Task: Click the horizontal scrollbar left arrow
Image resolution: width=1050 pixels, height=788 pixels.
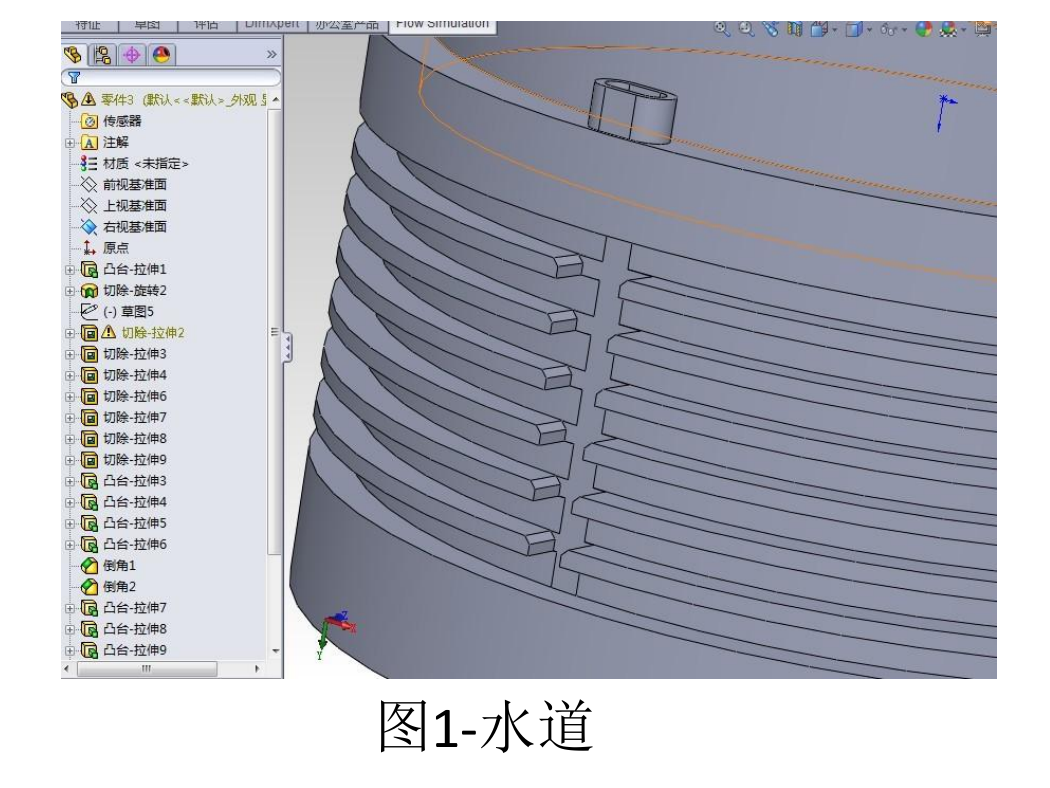Action: click(x=66, y=668)
